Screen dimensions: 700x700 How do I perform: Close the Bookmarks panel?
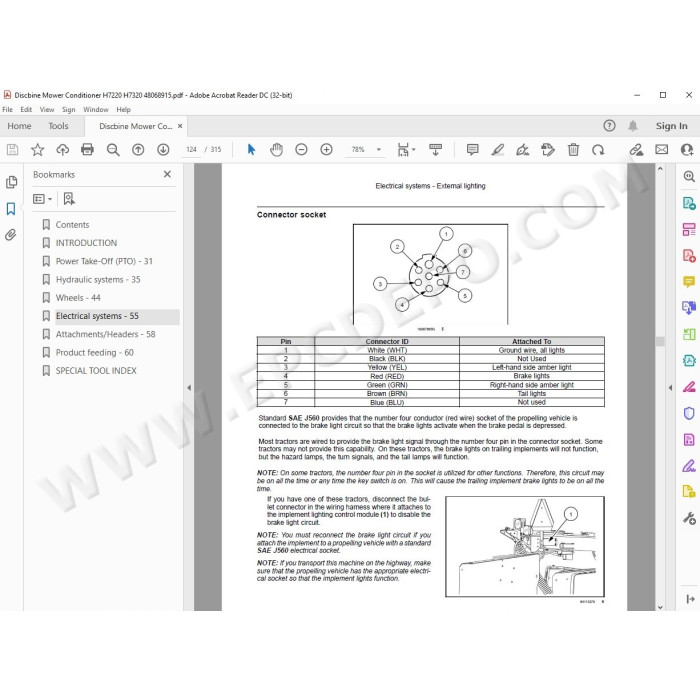(x=167, y=174)
